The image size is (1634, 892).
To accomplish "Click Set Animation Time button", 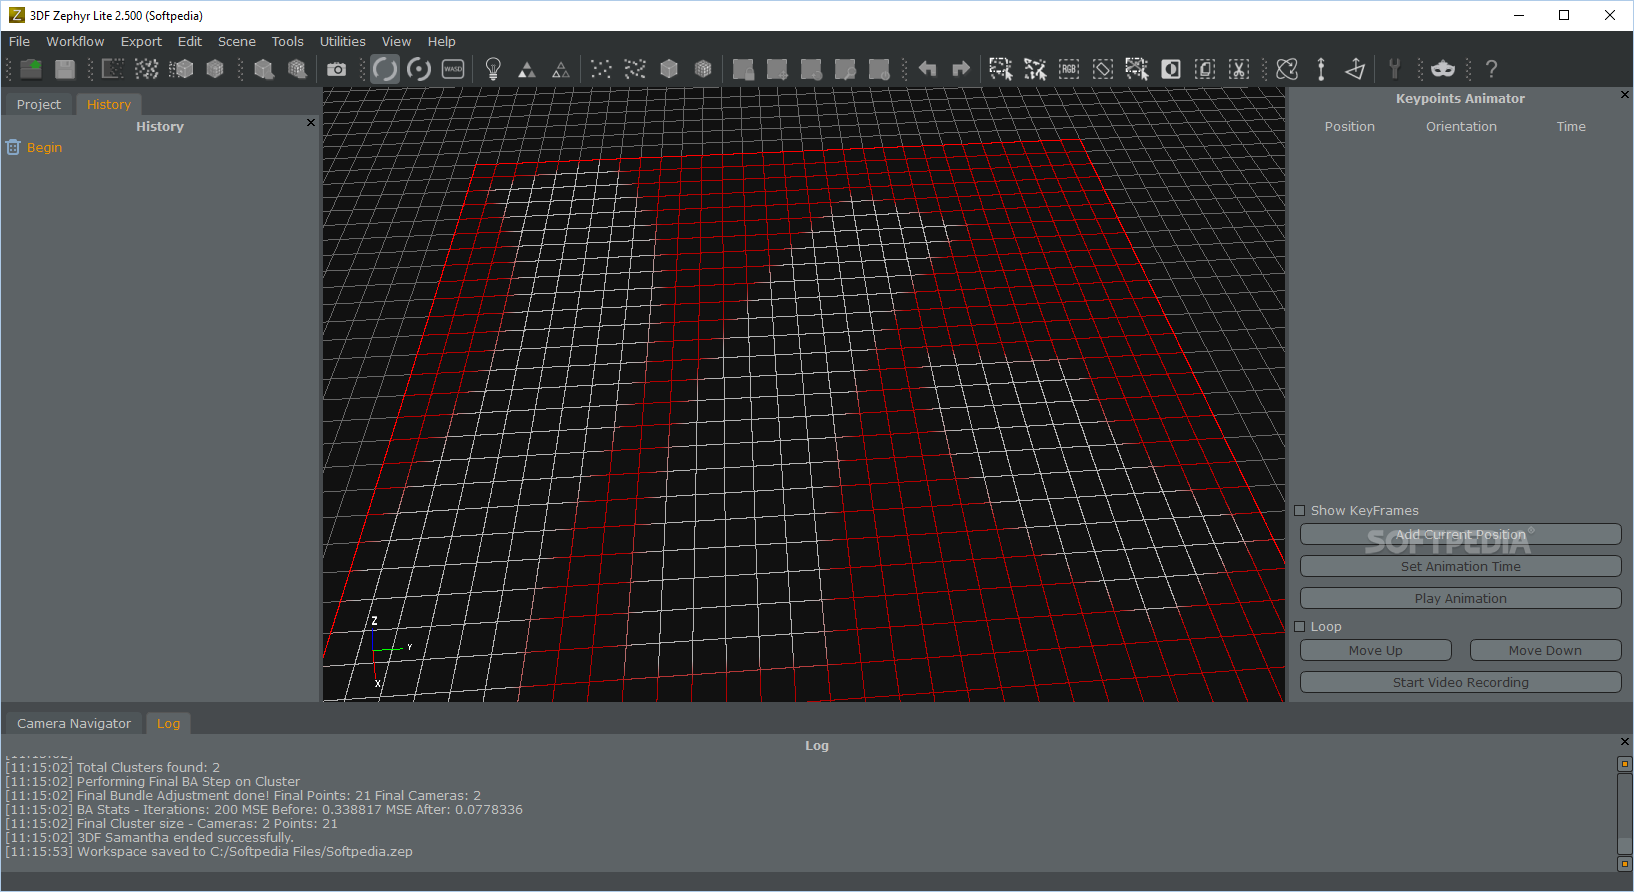I will coord(1461,567).
